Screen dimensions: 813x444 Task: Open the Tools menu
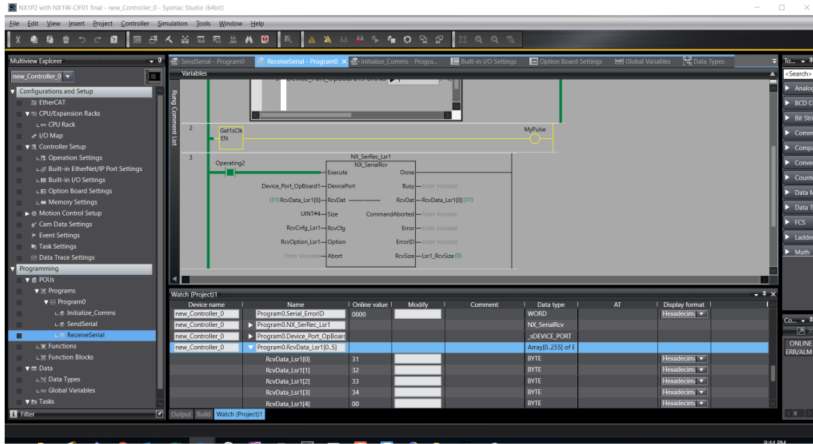point(203,23)
